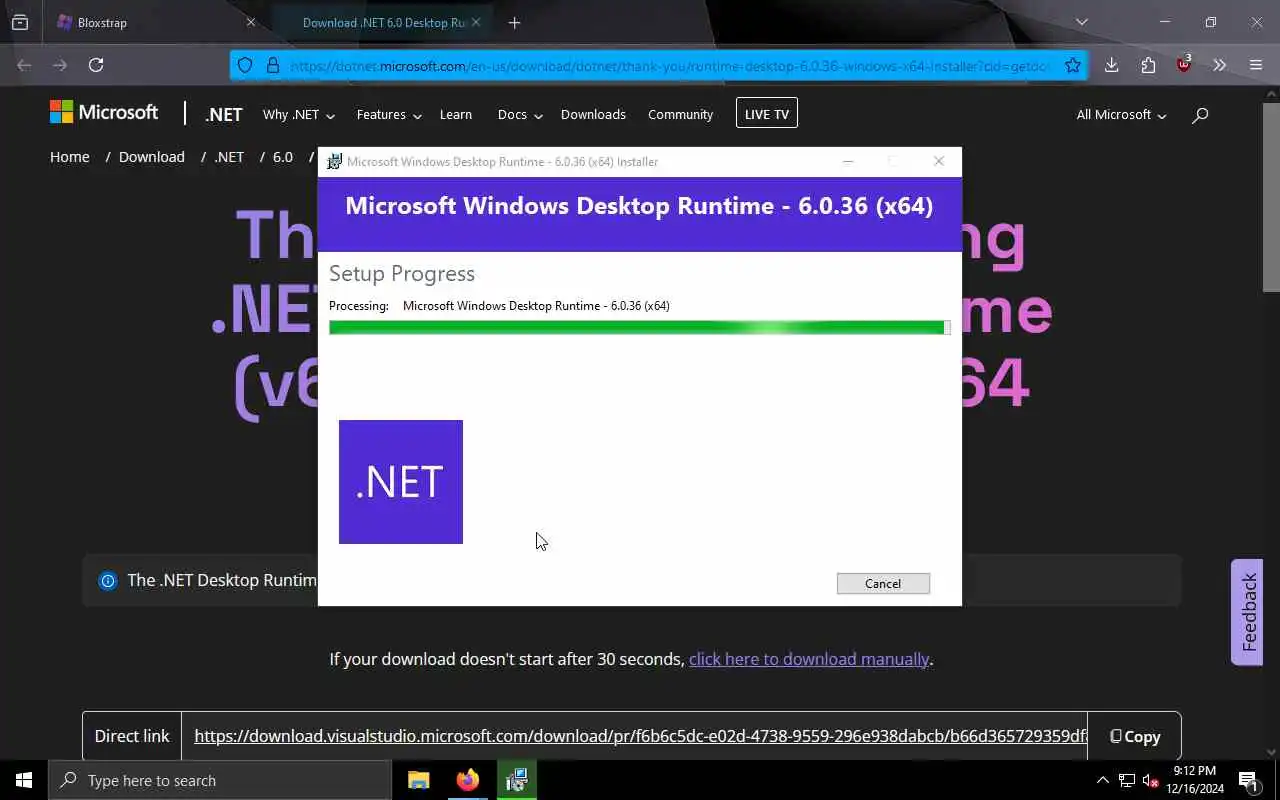
Task: Expand the Why .NET menu
Action: (298, 114)
